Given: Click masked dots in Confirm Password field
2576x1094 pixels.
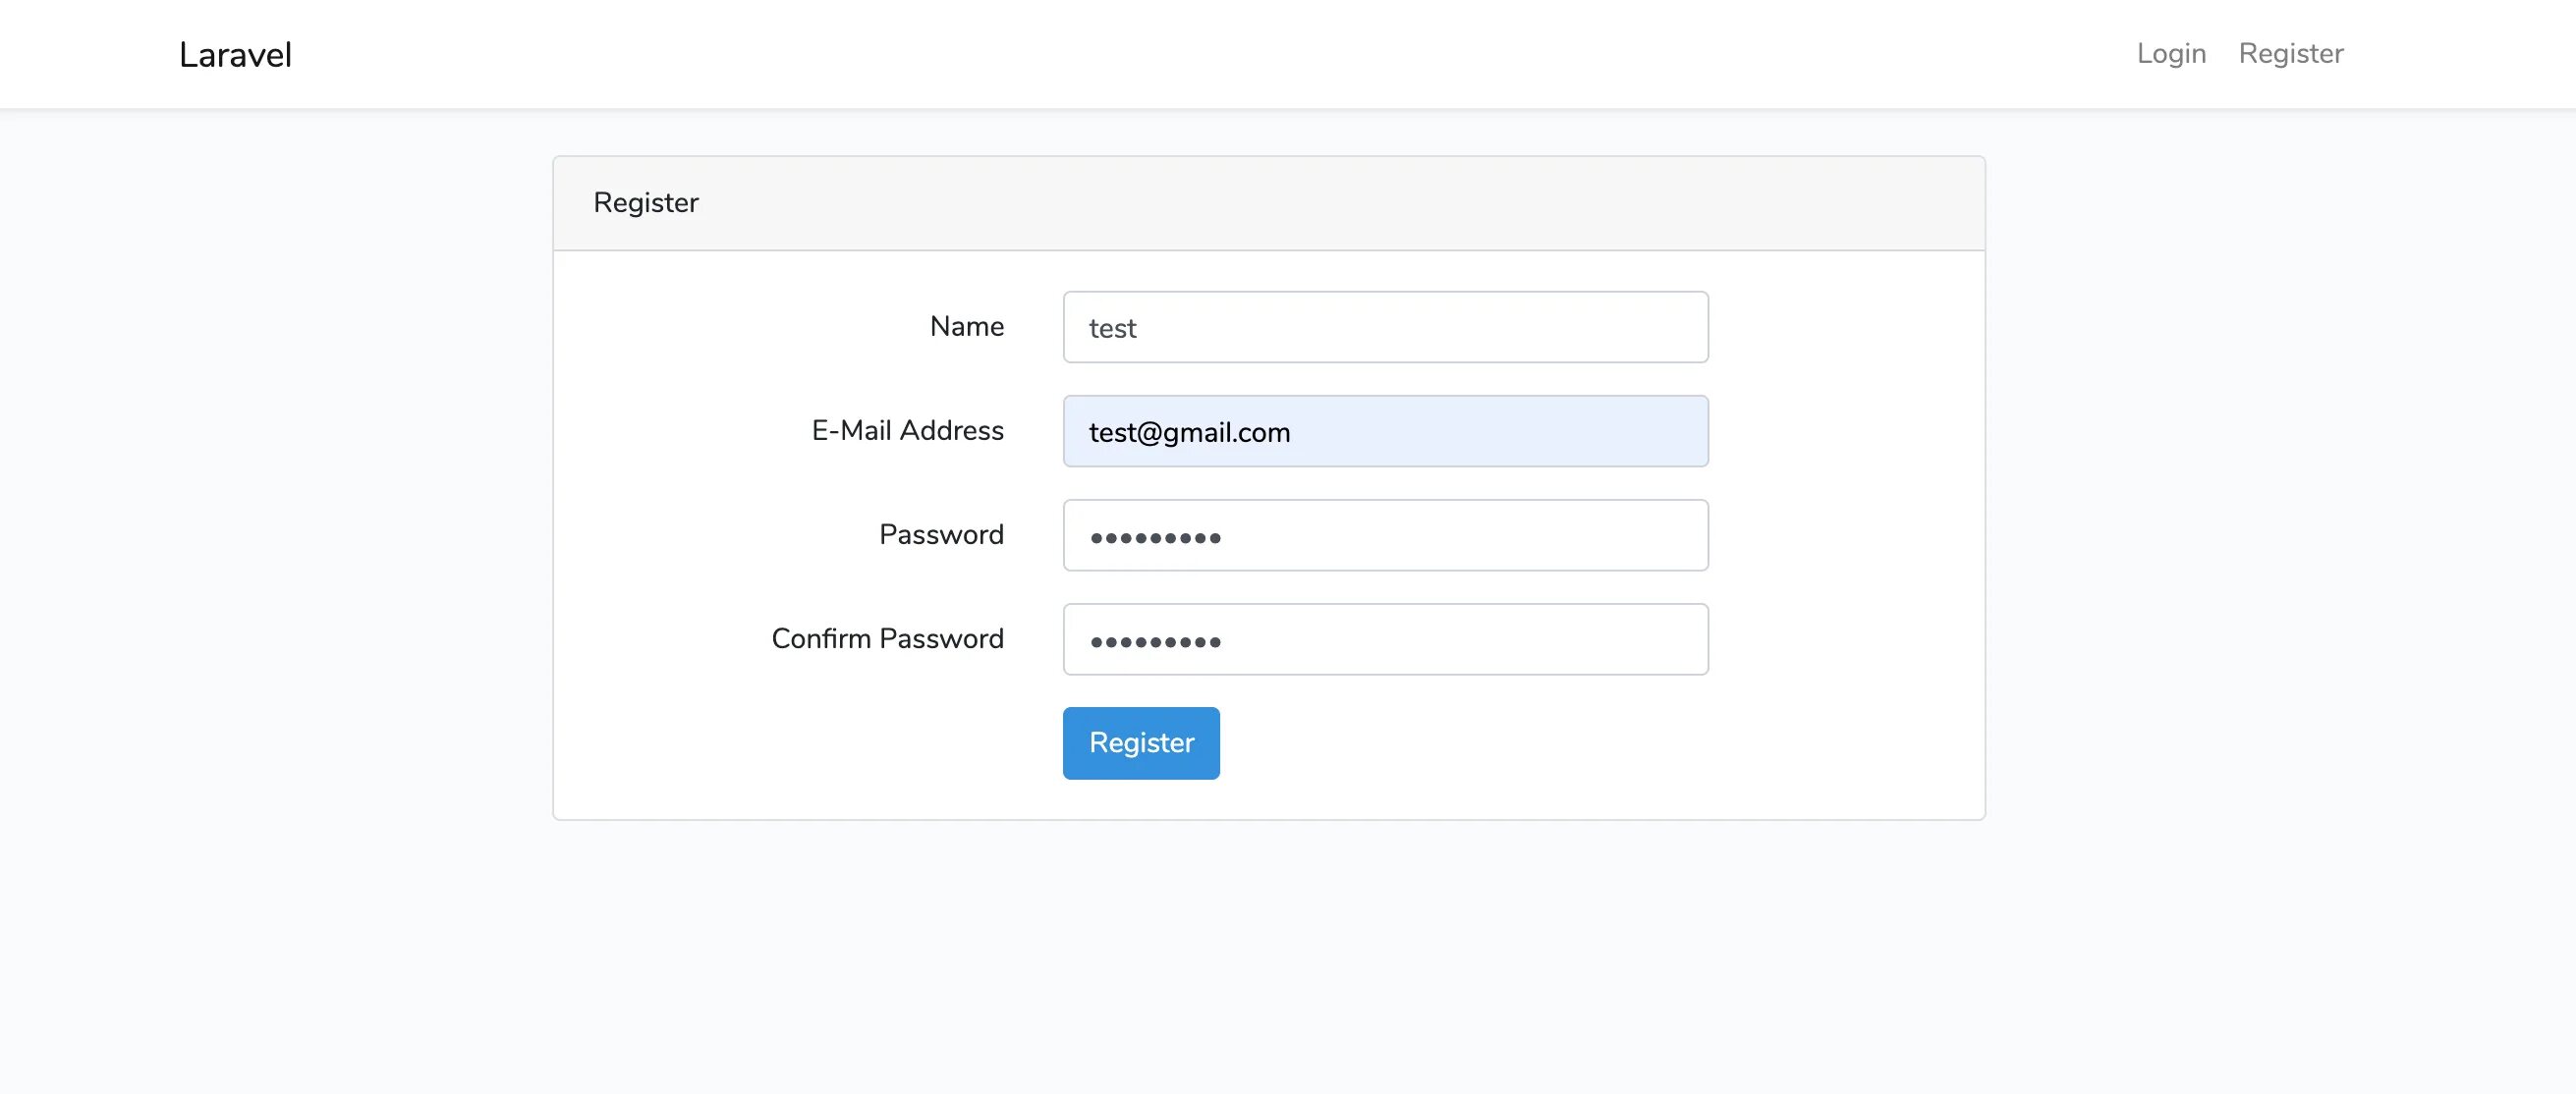Looking at the screenshot, I should pos(1155,642).
